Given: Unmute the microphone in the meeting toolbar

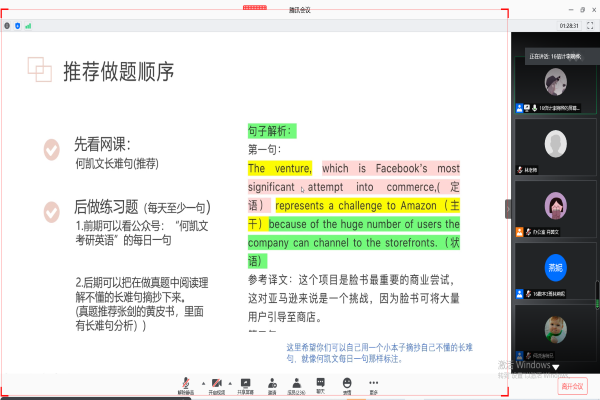Looking at the screenshot, I should tap(184, 382).
